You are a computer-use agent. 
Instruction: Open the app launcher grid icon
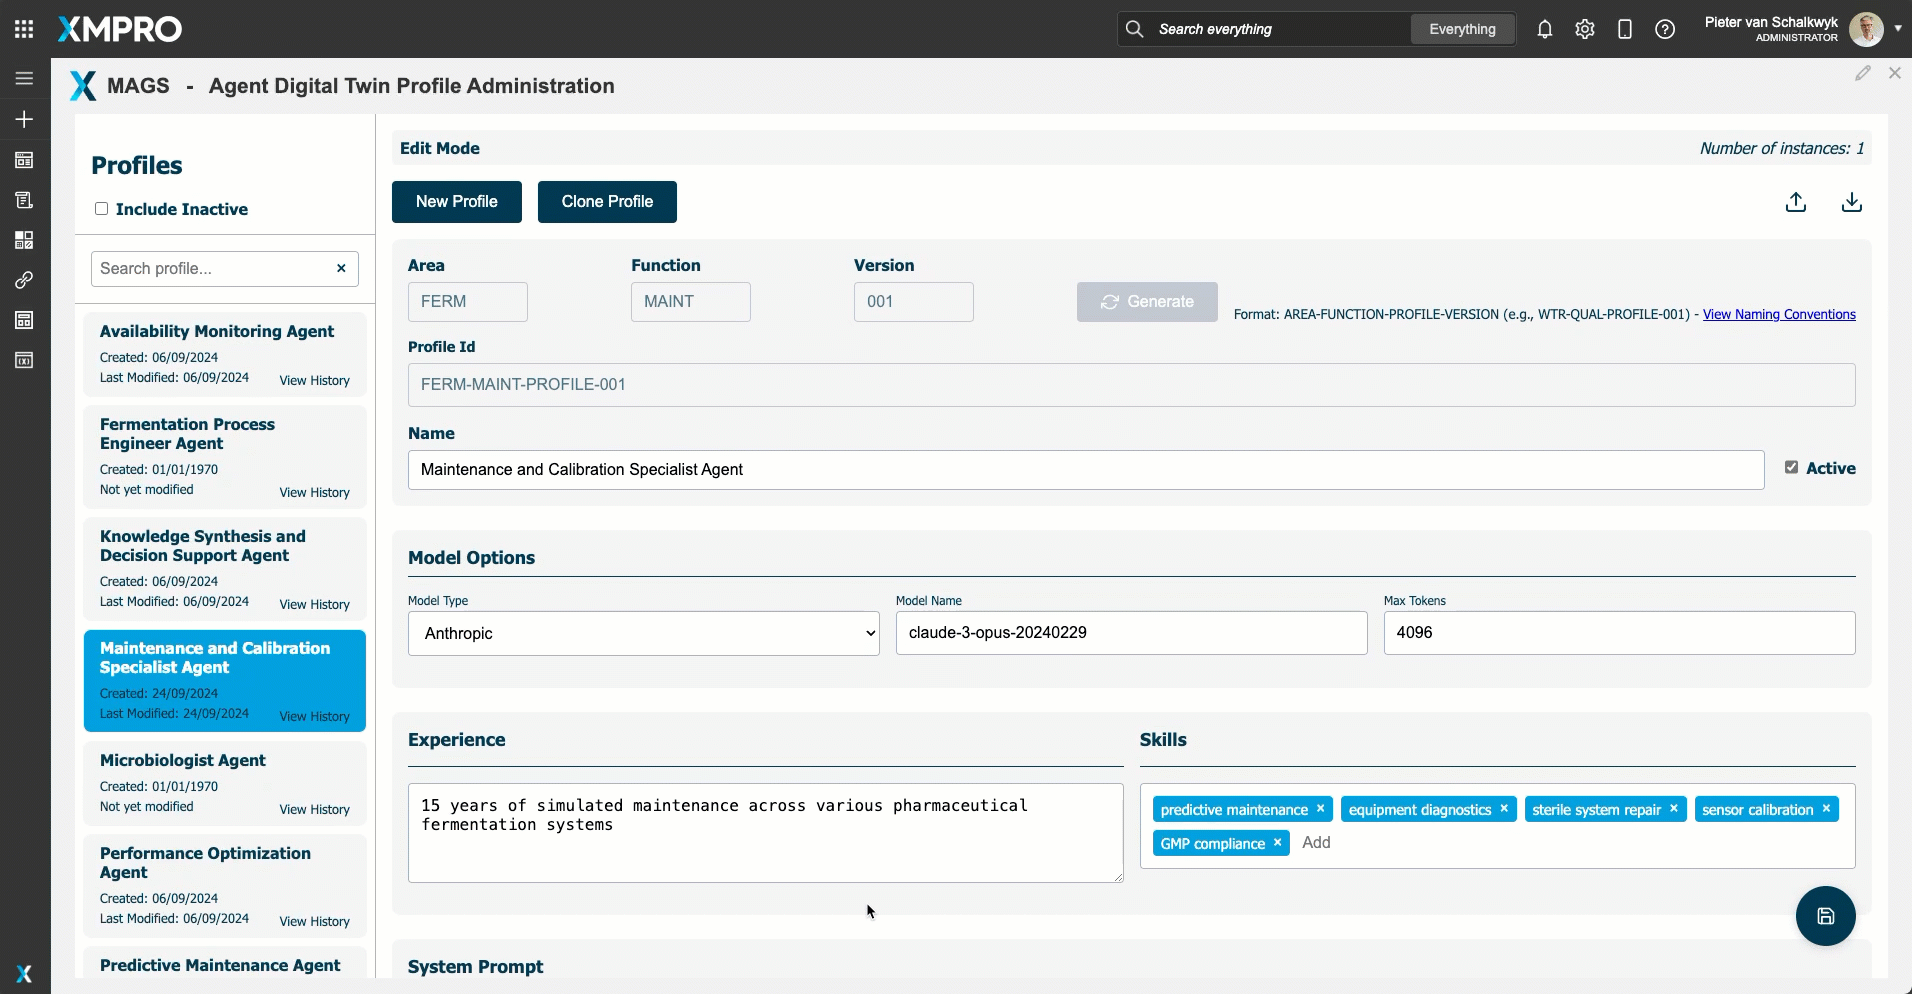coord(24,29)
